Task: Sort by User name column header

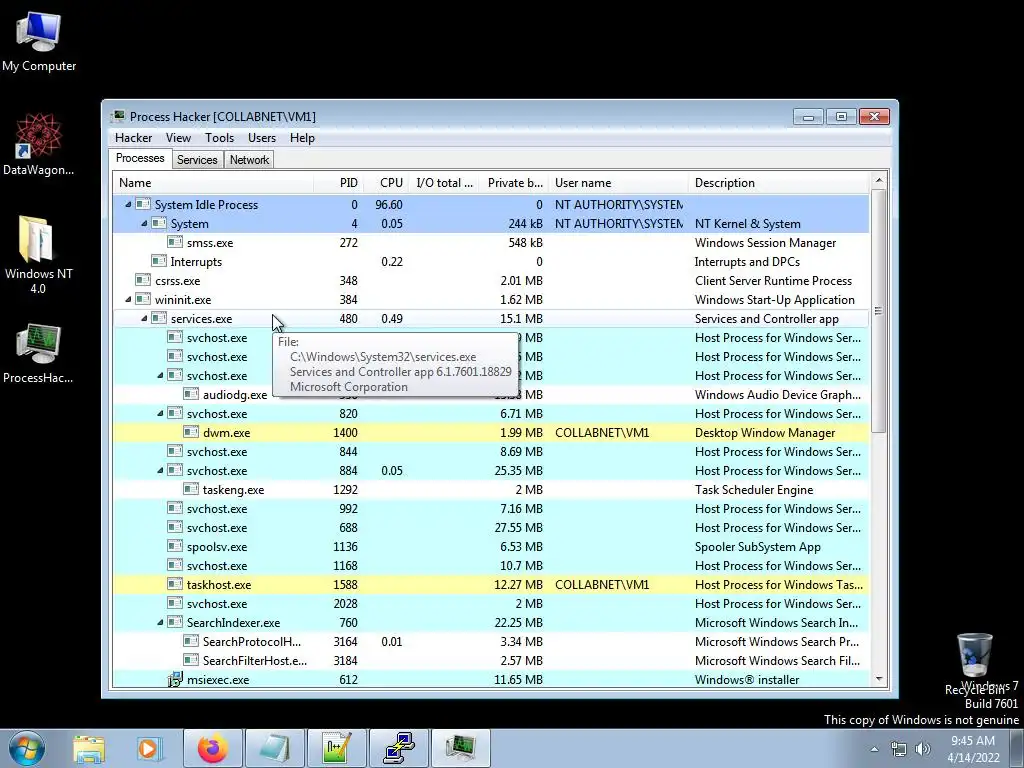Action: coord(619,183)
